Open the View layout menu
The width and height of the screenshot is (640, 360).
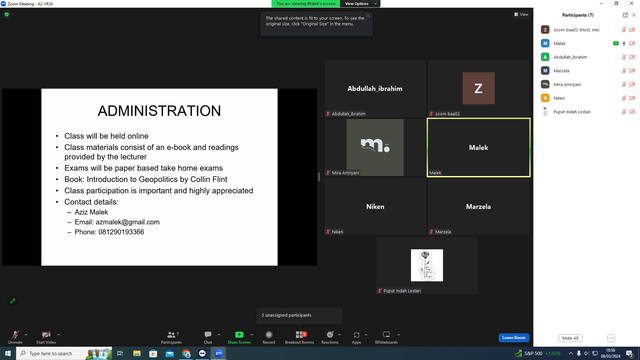click(x=521, y=14)
